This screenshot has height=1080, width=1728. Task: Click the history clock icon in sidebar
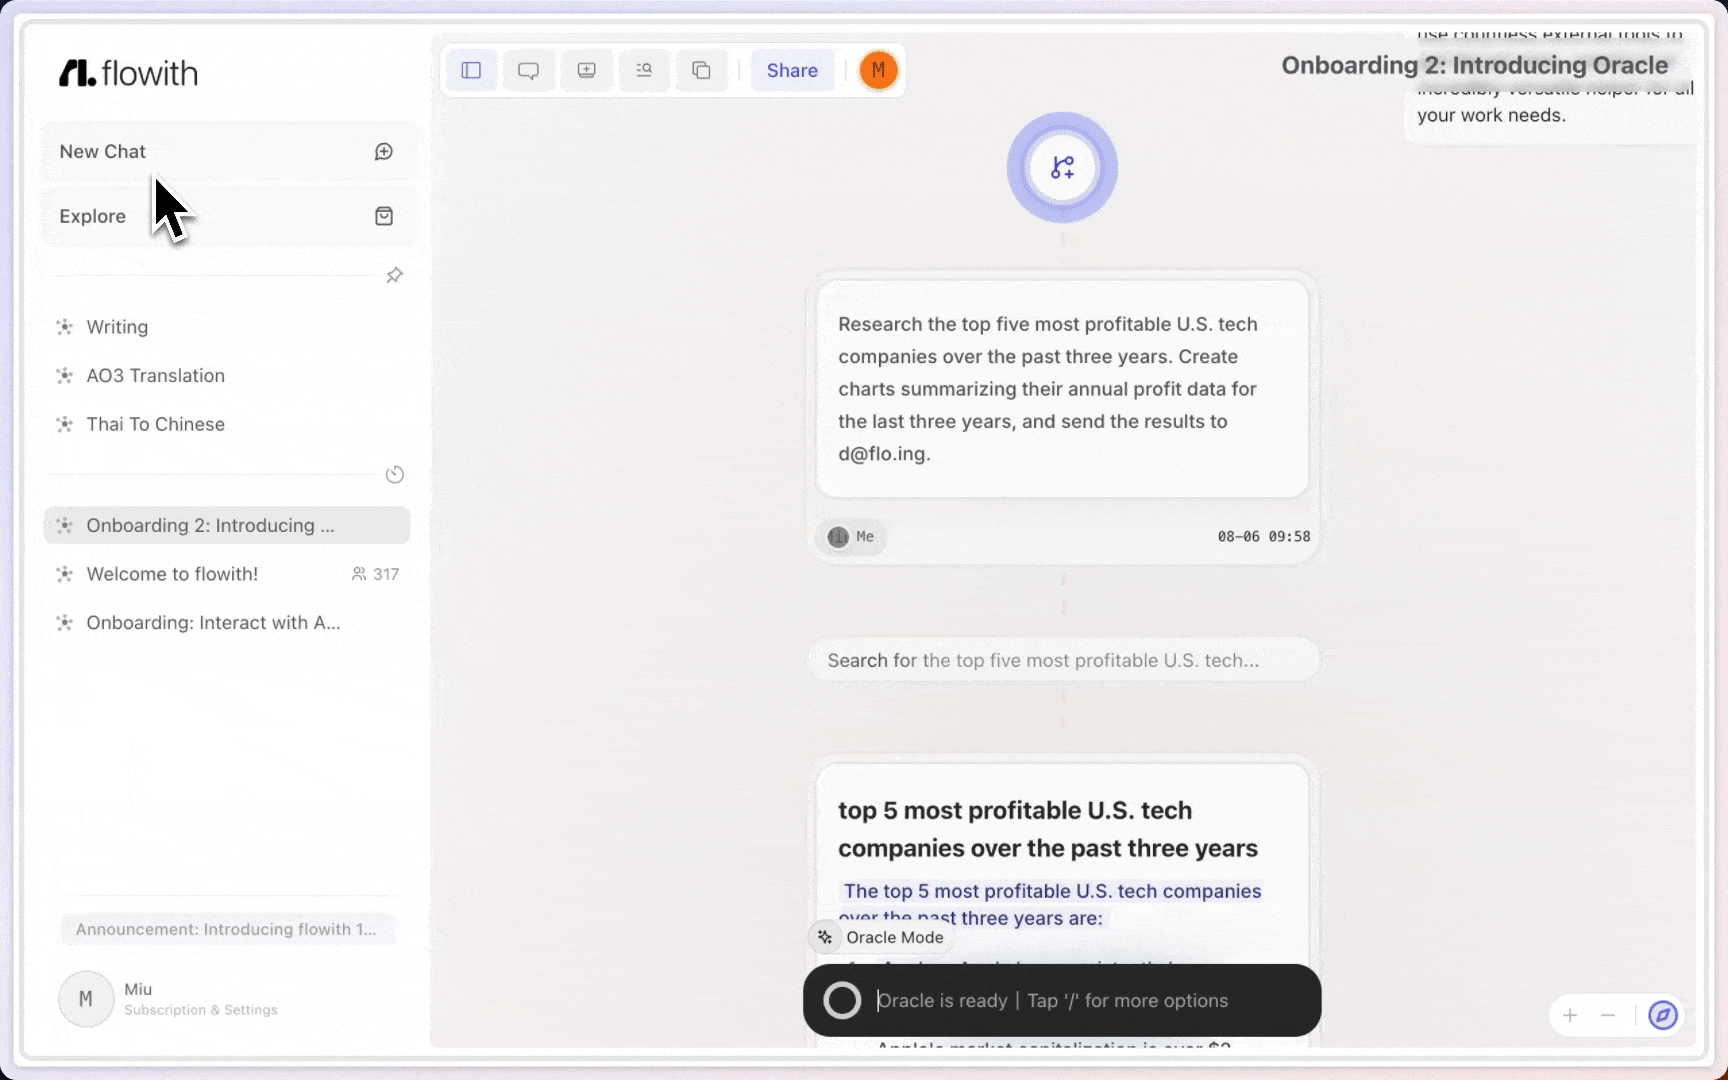click(x=395, y=474)
